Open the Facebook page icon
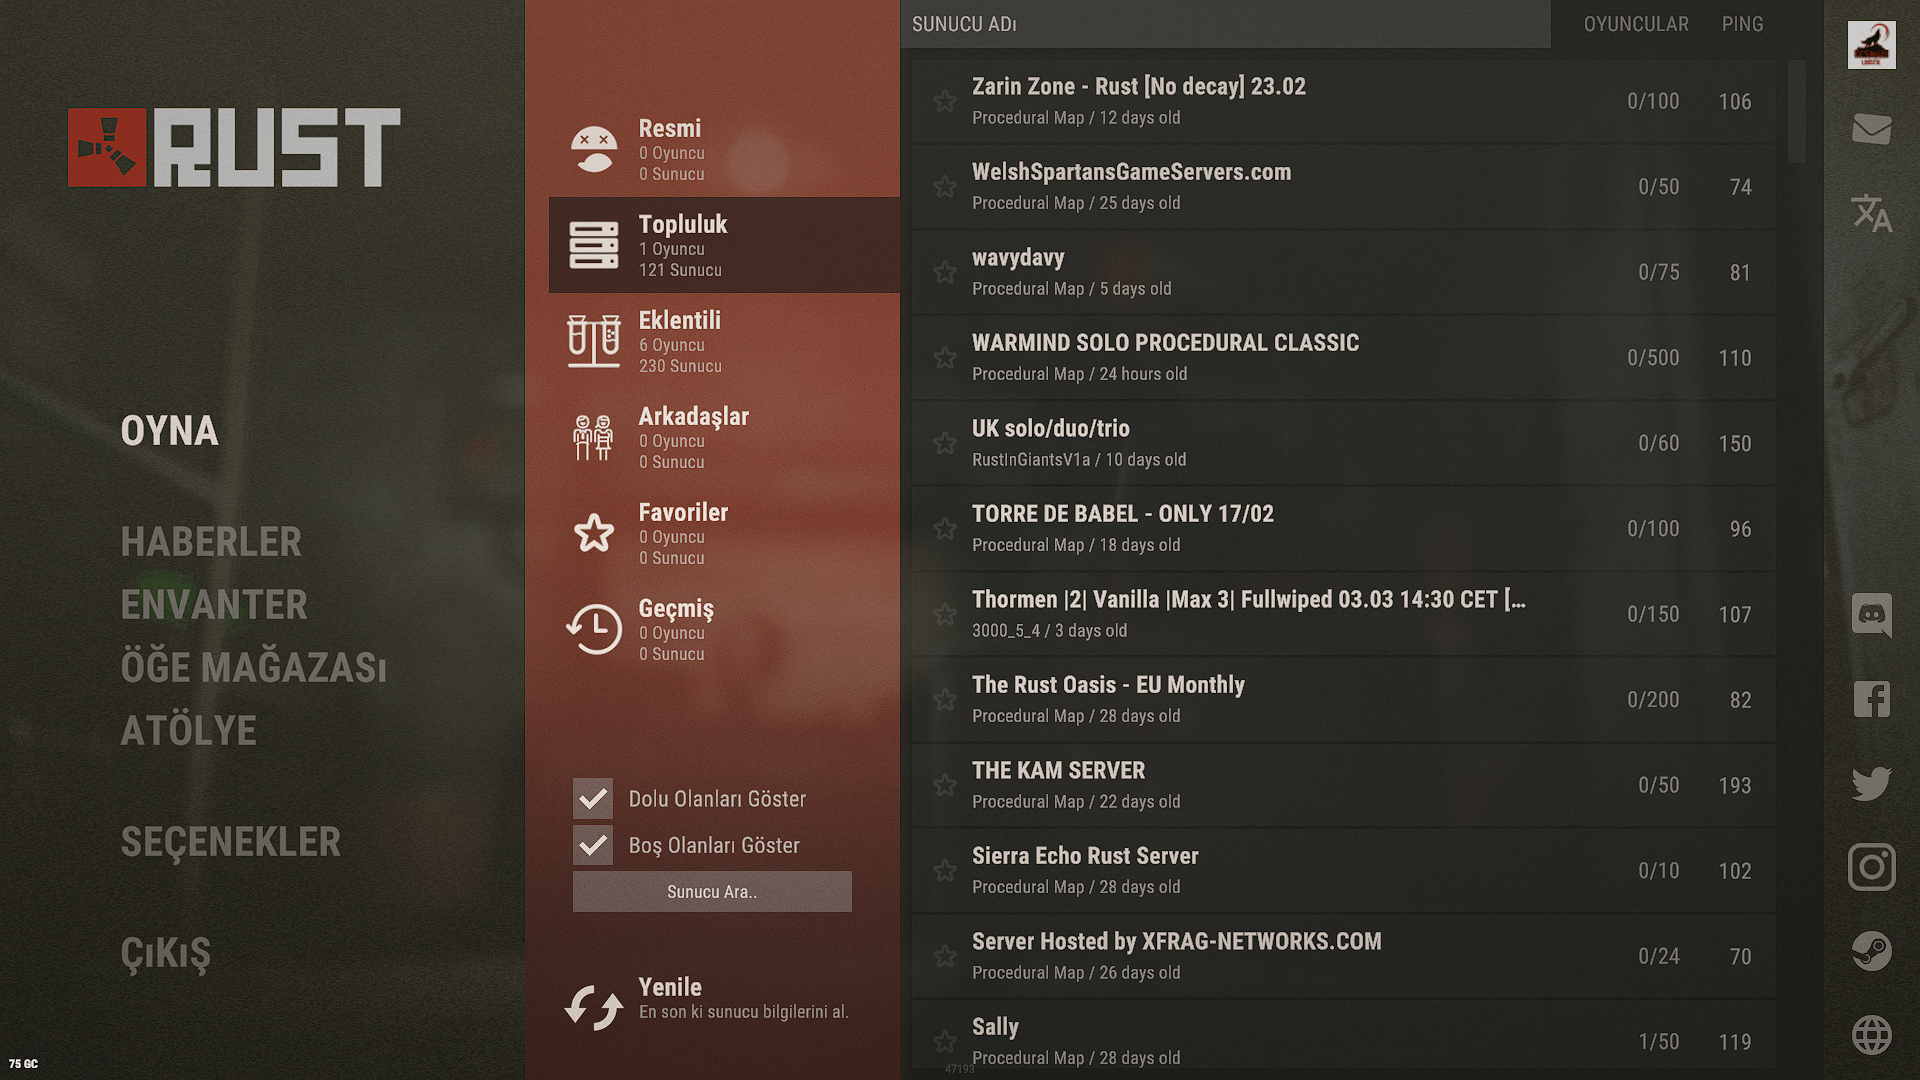 point(1871,699)
